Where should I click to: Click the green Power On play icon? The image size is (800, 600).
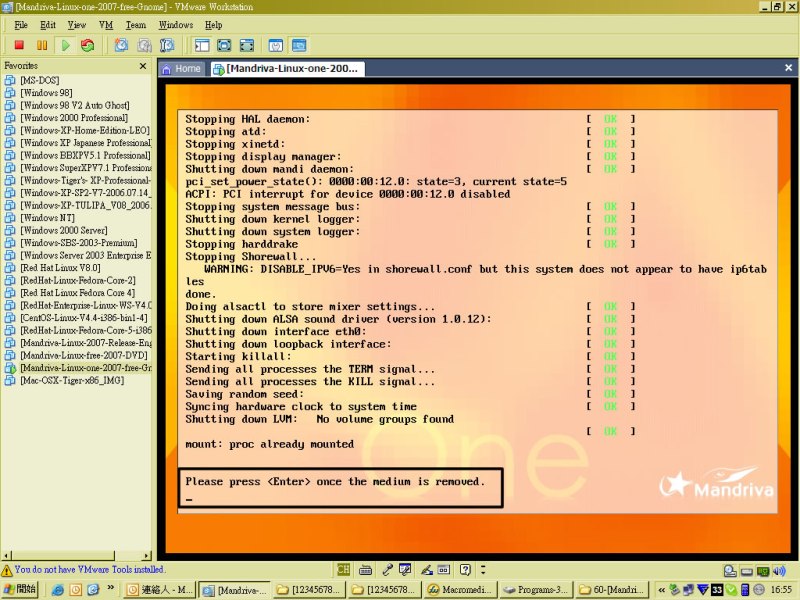(x=65, y=45)
